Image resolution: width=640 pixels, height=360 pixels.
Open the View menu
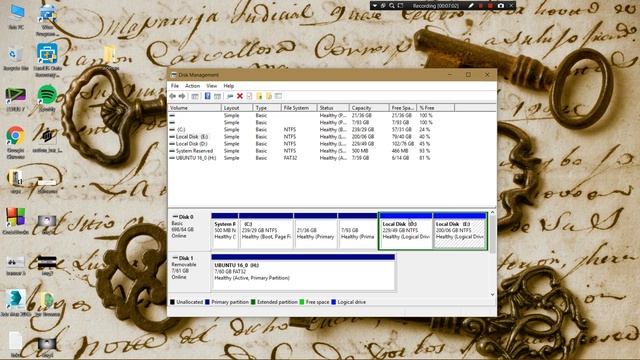point(211,86)
